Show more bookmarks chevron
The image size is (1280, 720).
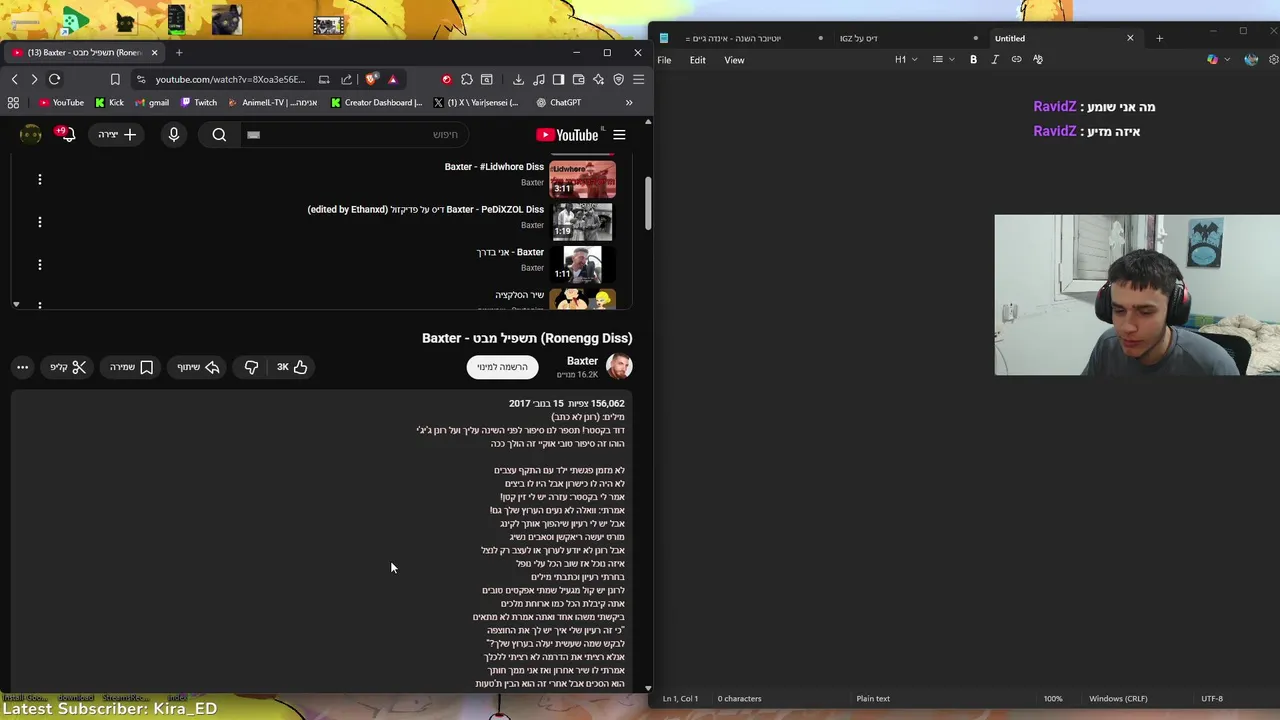(629, 102)
